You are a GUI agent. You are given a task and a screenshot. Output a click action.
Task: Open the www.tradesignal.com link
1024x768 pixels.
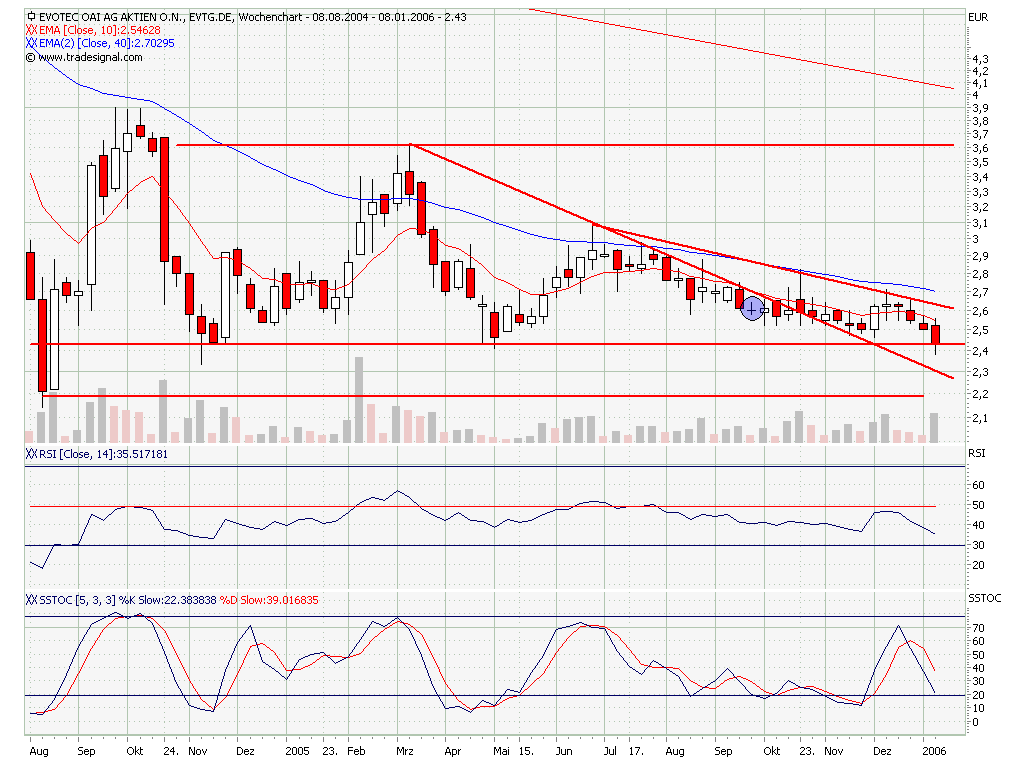90,57
